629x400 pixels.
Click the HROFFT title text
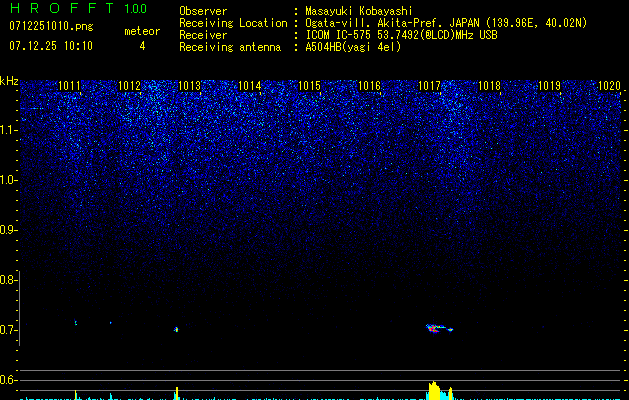point(62,8)
